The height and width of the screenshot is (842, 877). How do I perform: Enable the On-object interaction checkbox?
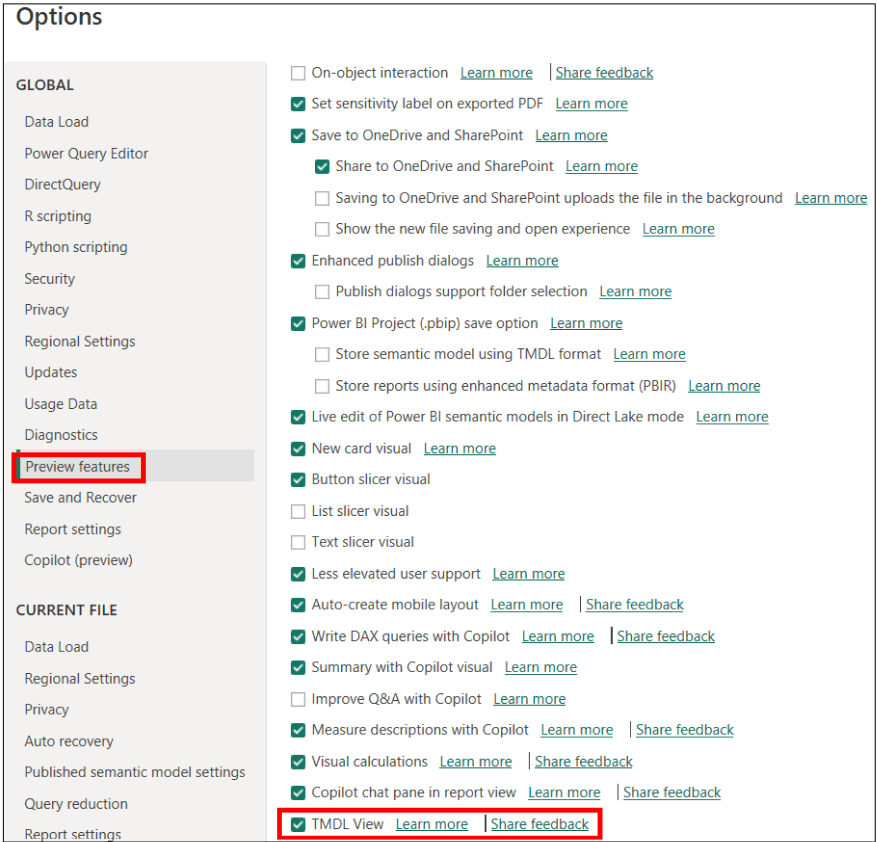pos(298,73)
